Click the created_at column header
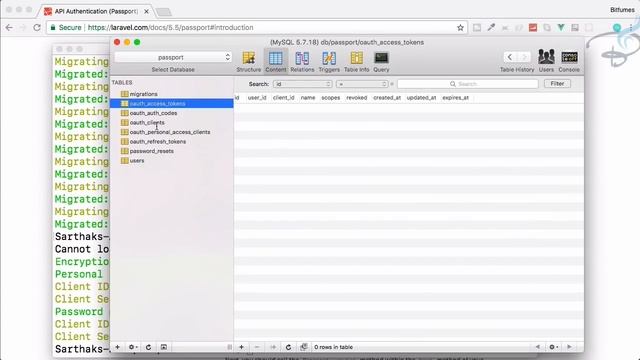This screenshot has width=640, height=360. pos(387,98)
